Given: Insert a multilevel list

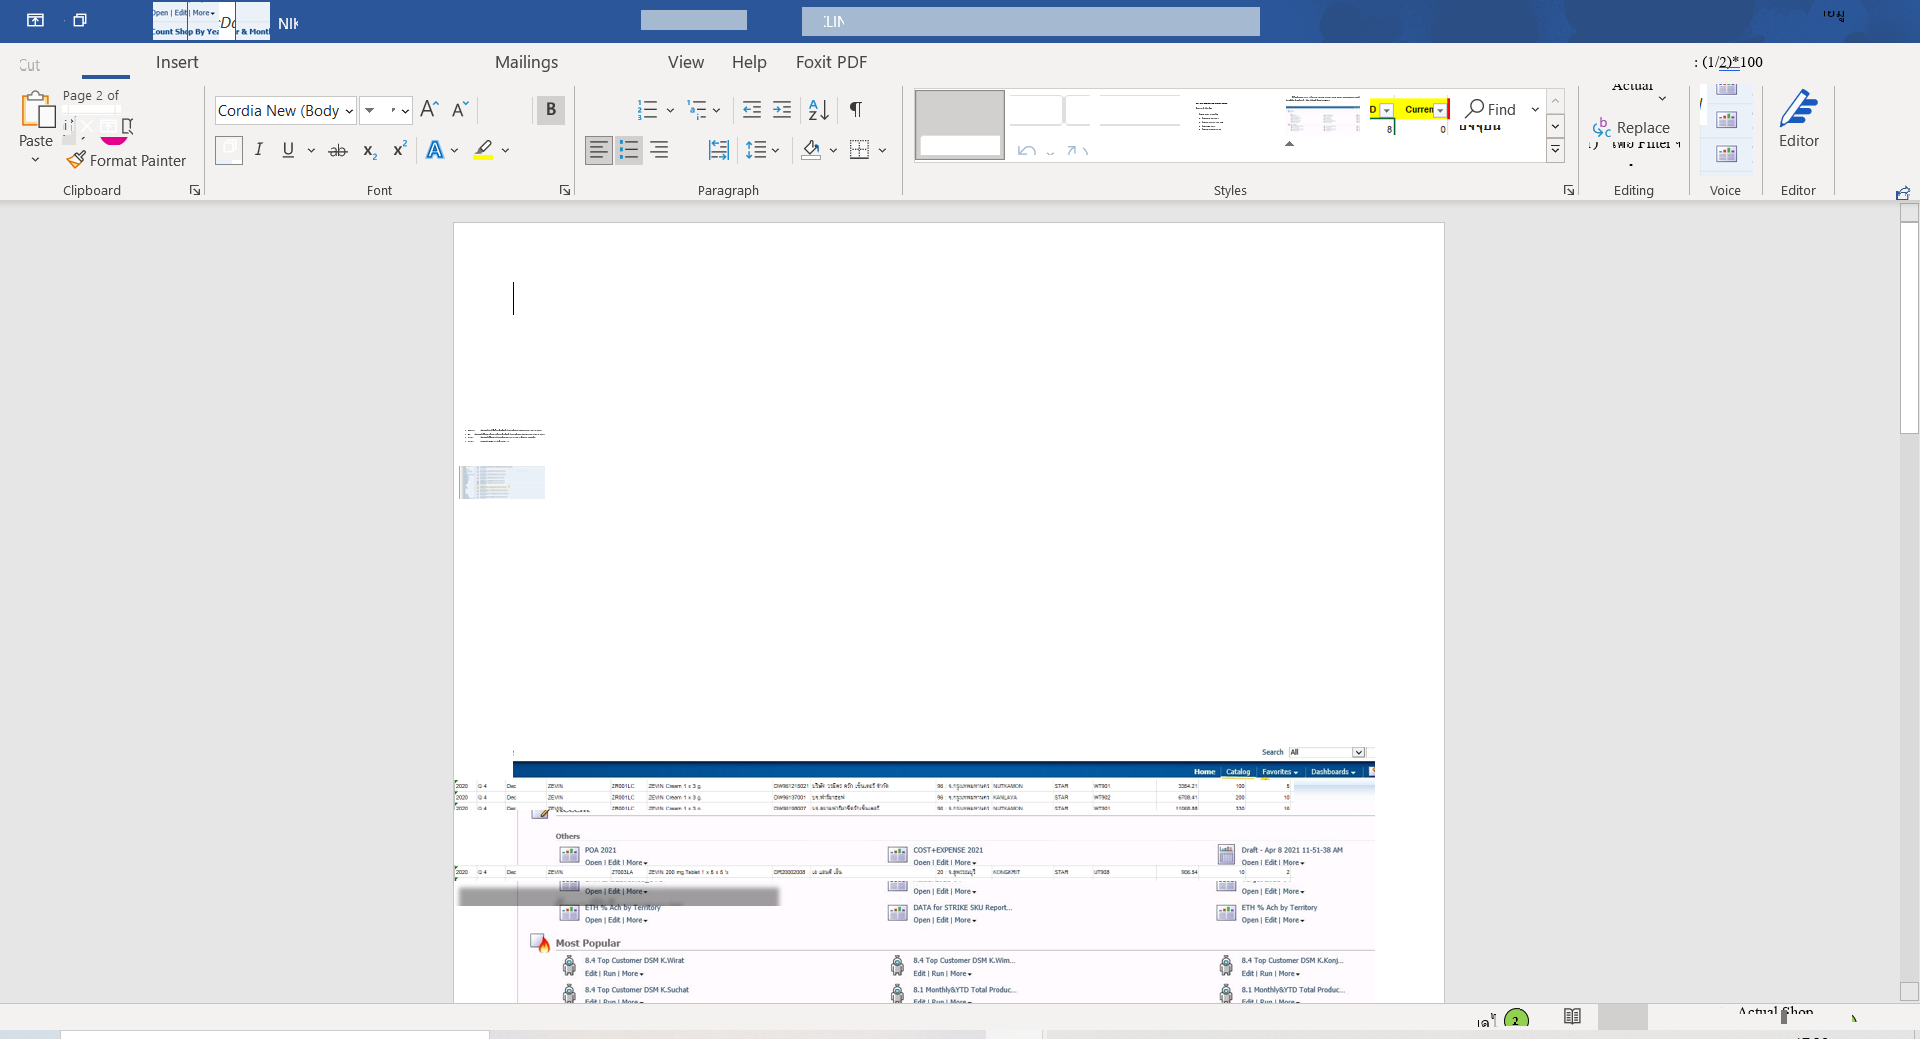Looking at the screenshot, I should 697,109.
